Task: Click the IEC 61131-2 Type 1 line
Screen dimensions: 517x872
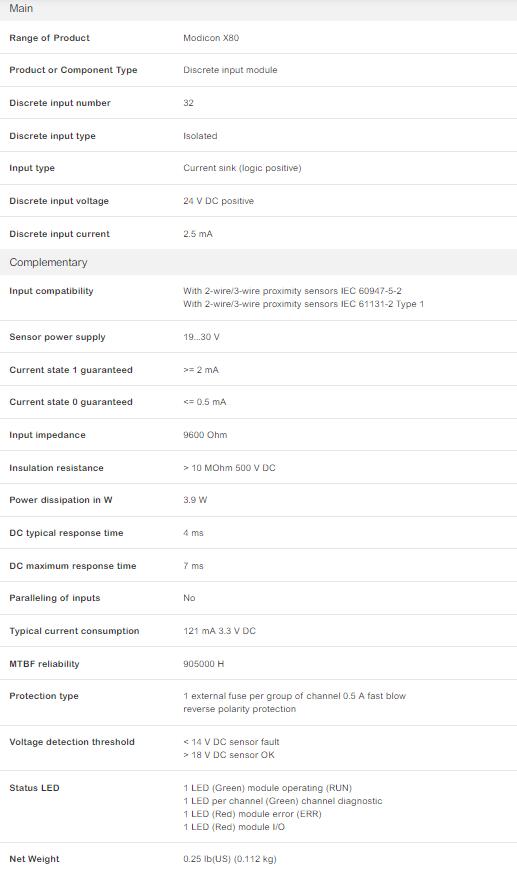Action: click(304, 304)
